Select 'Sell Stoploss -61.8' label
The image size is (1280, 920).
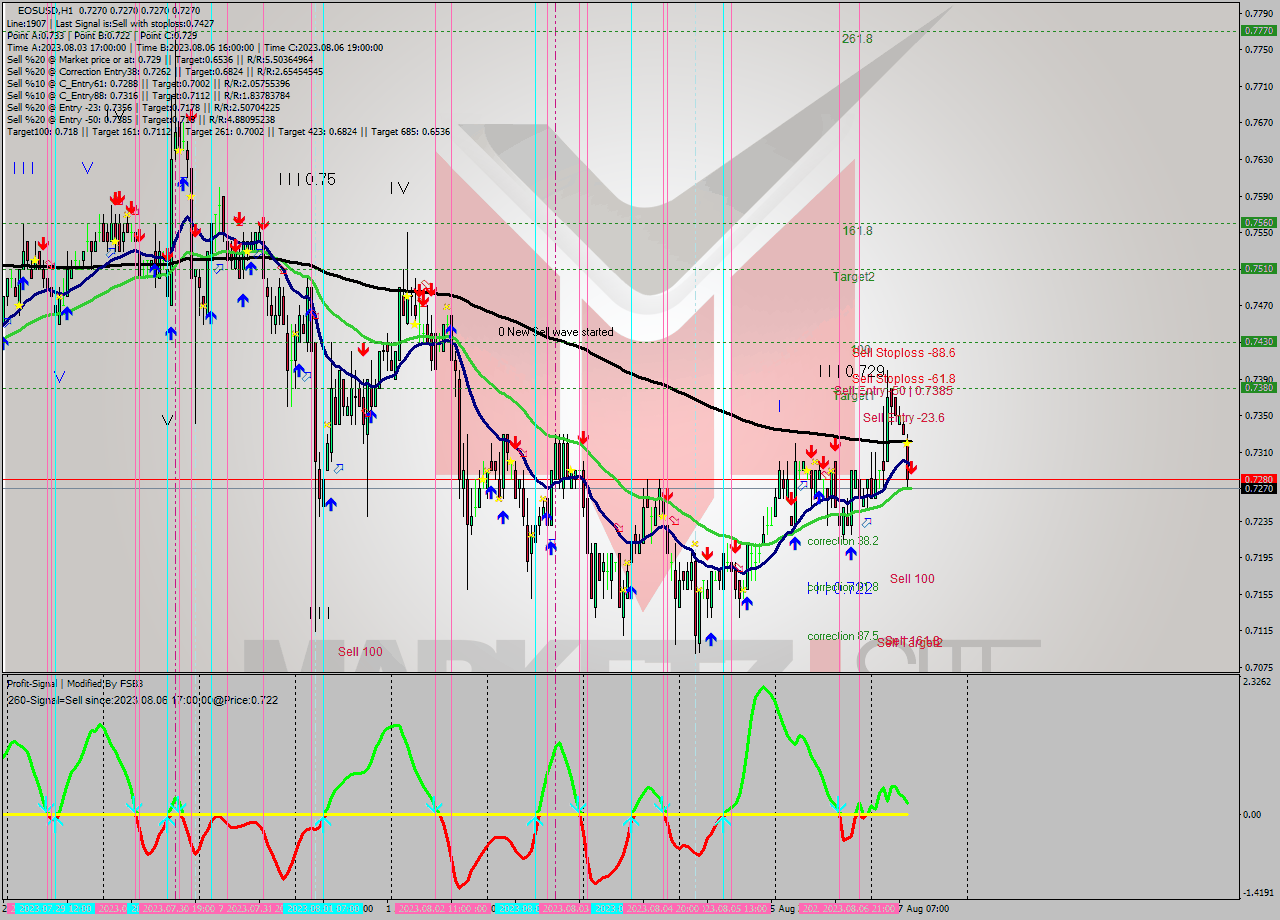[904, 378]
